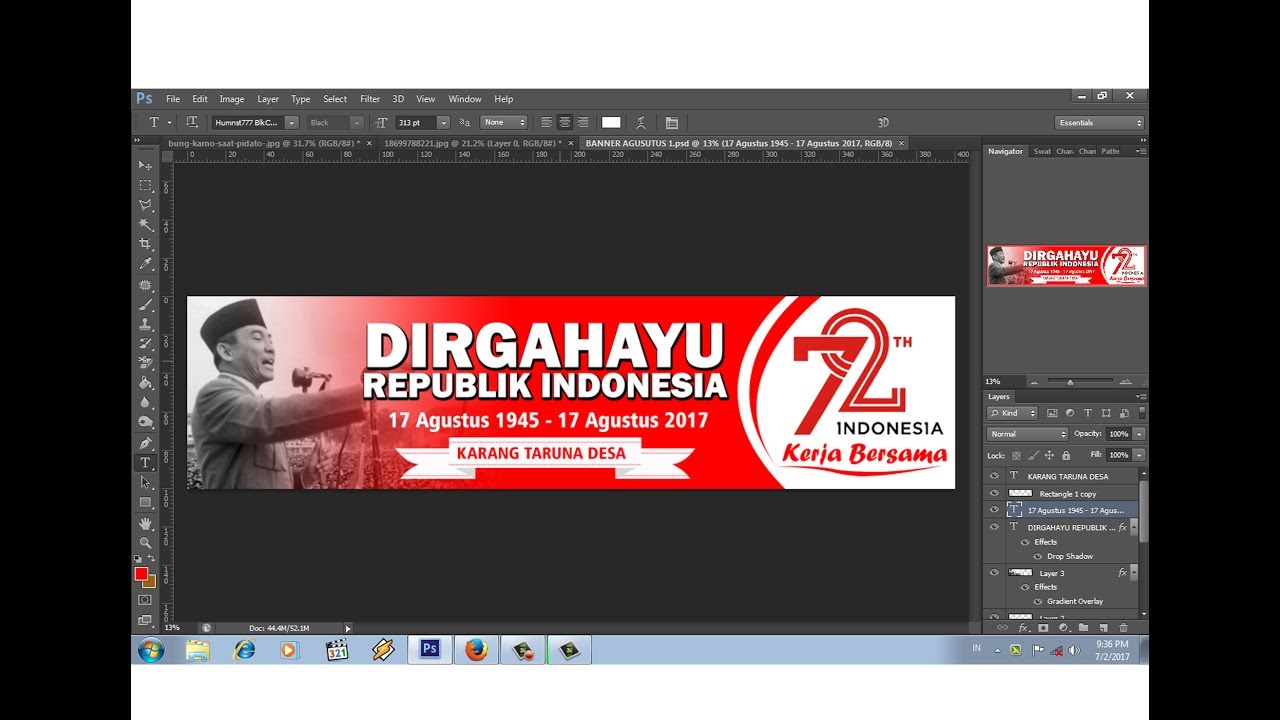Image resolution: width=1280 pixels, height=720 pixels.
Task: Right align the text
Action: [583, 122]
